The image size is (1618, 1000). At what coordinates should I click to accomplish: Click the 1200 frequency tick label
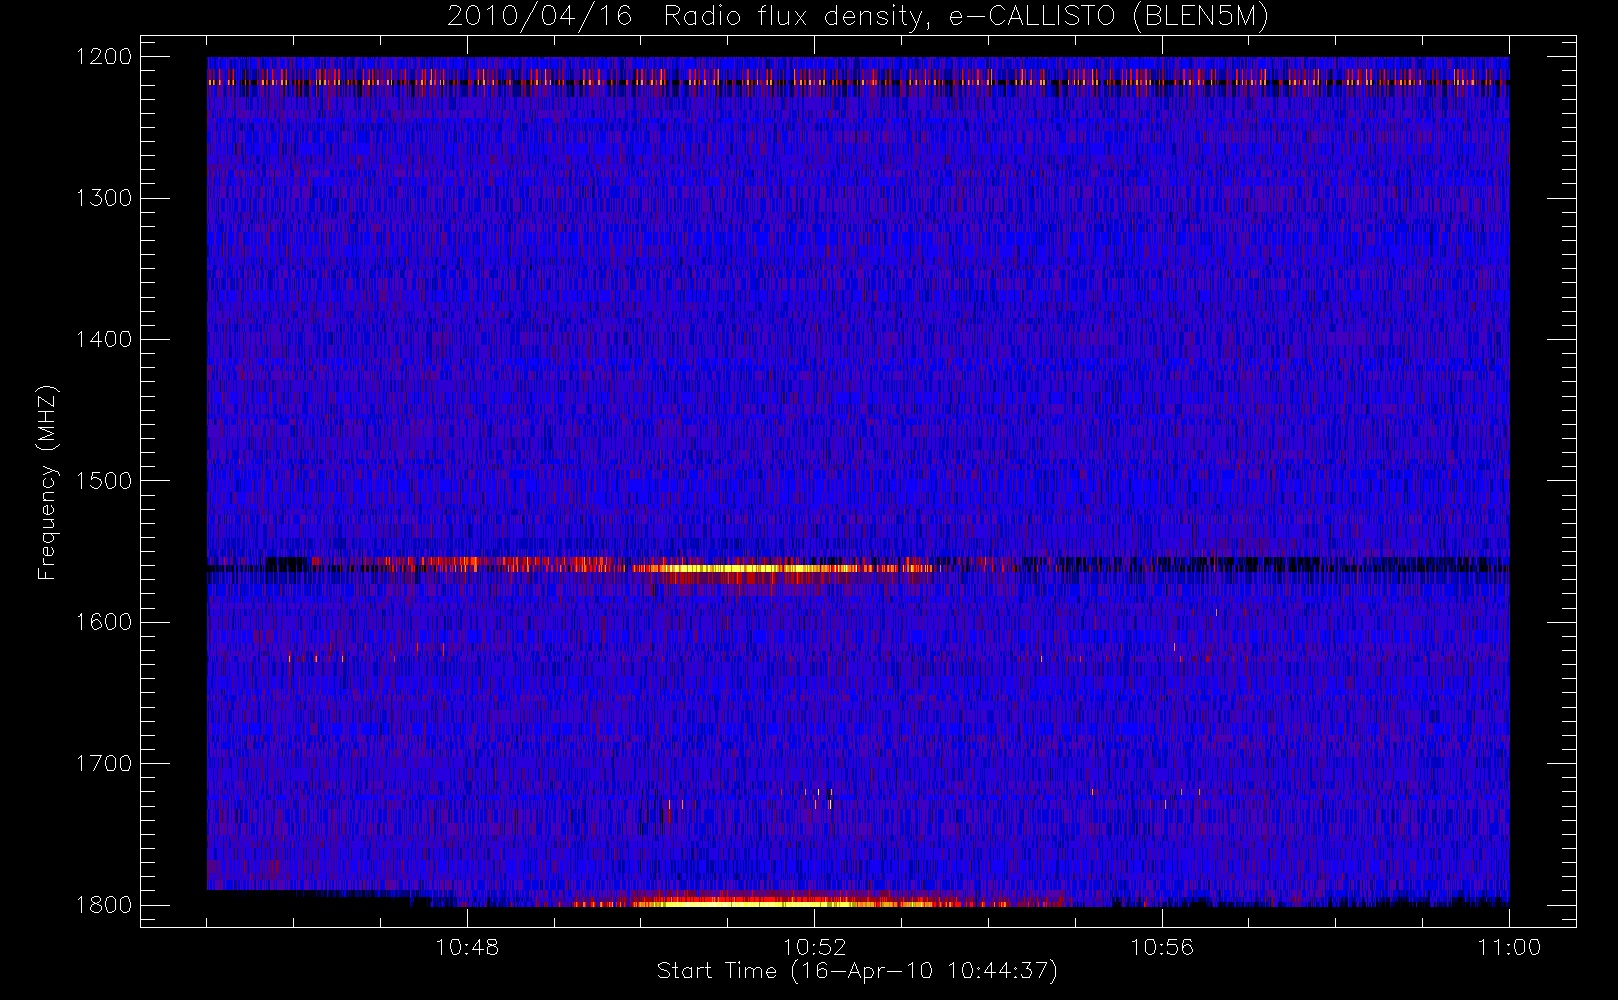[x=104, y=57]
